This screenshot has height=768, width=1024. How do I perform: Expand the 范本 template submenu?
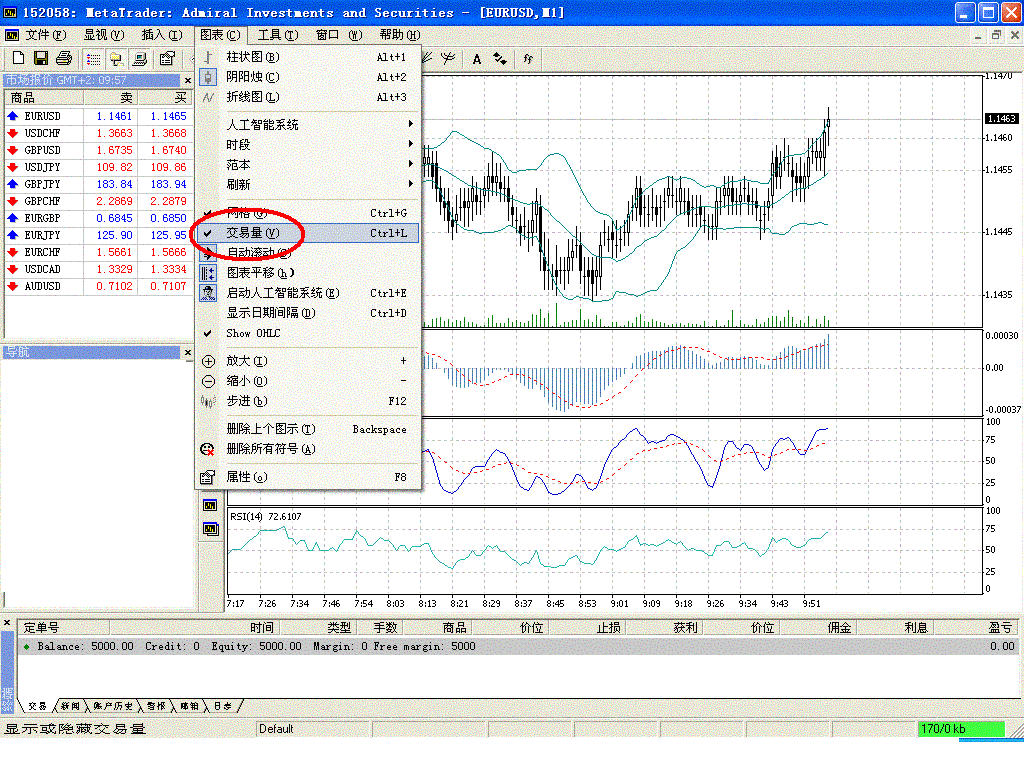pyautogui.click(x=308, y=165)
